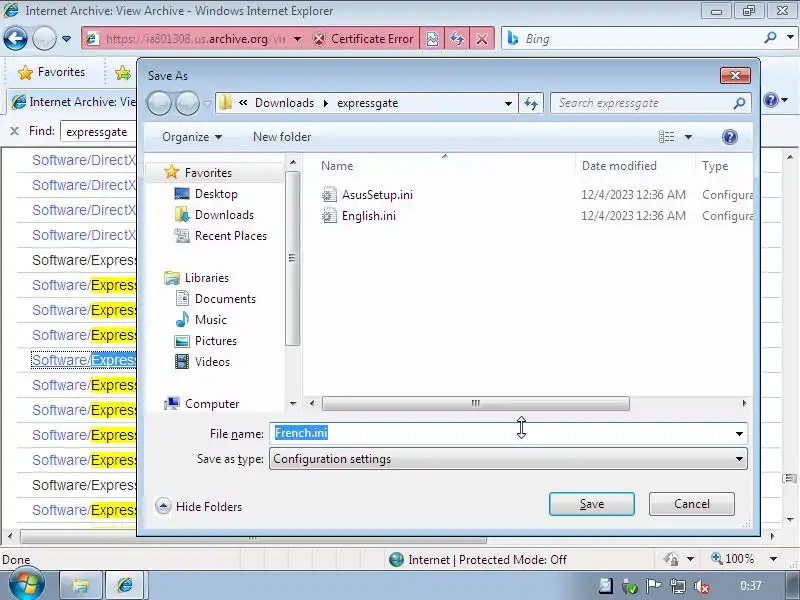Select Documents library in the navigation pane
The width and height of the screenshot is (800, 600).
coord(225,298)
